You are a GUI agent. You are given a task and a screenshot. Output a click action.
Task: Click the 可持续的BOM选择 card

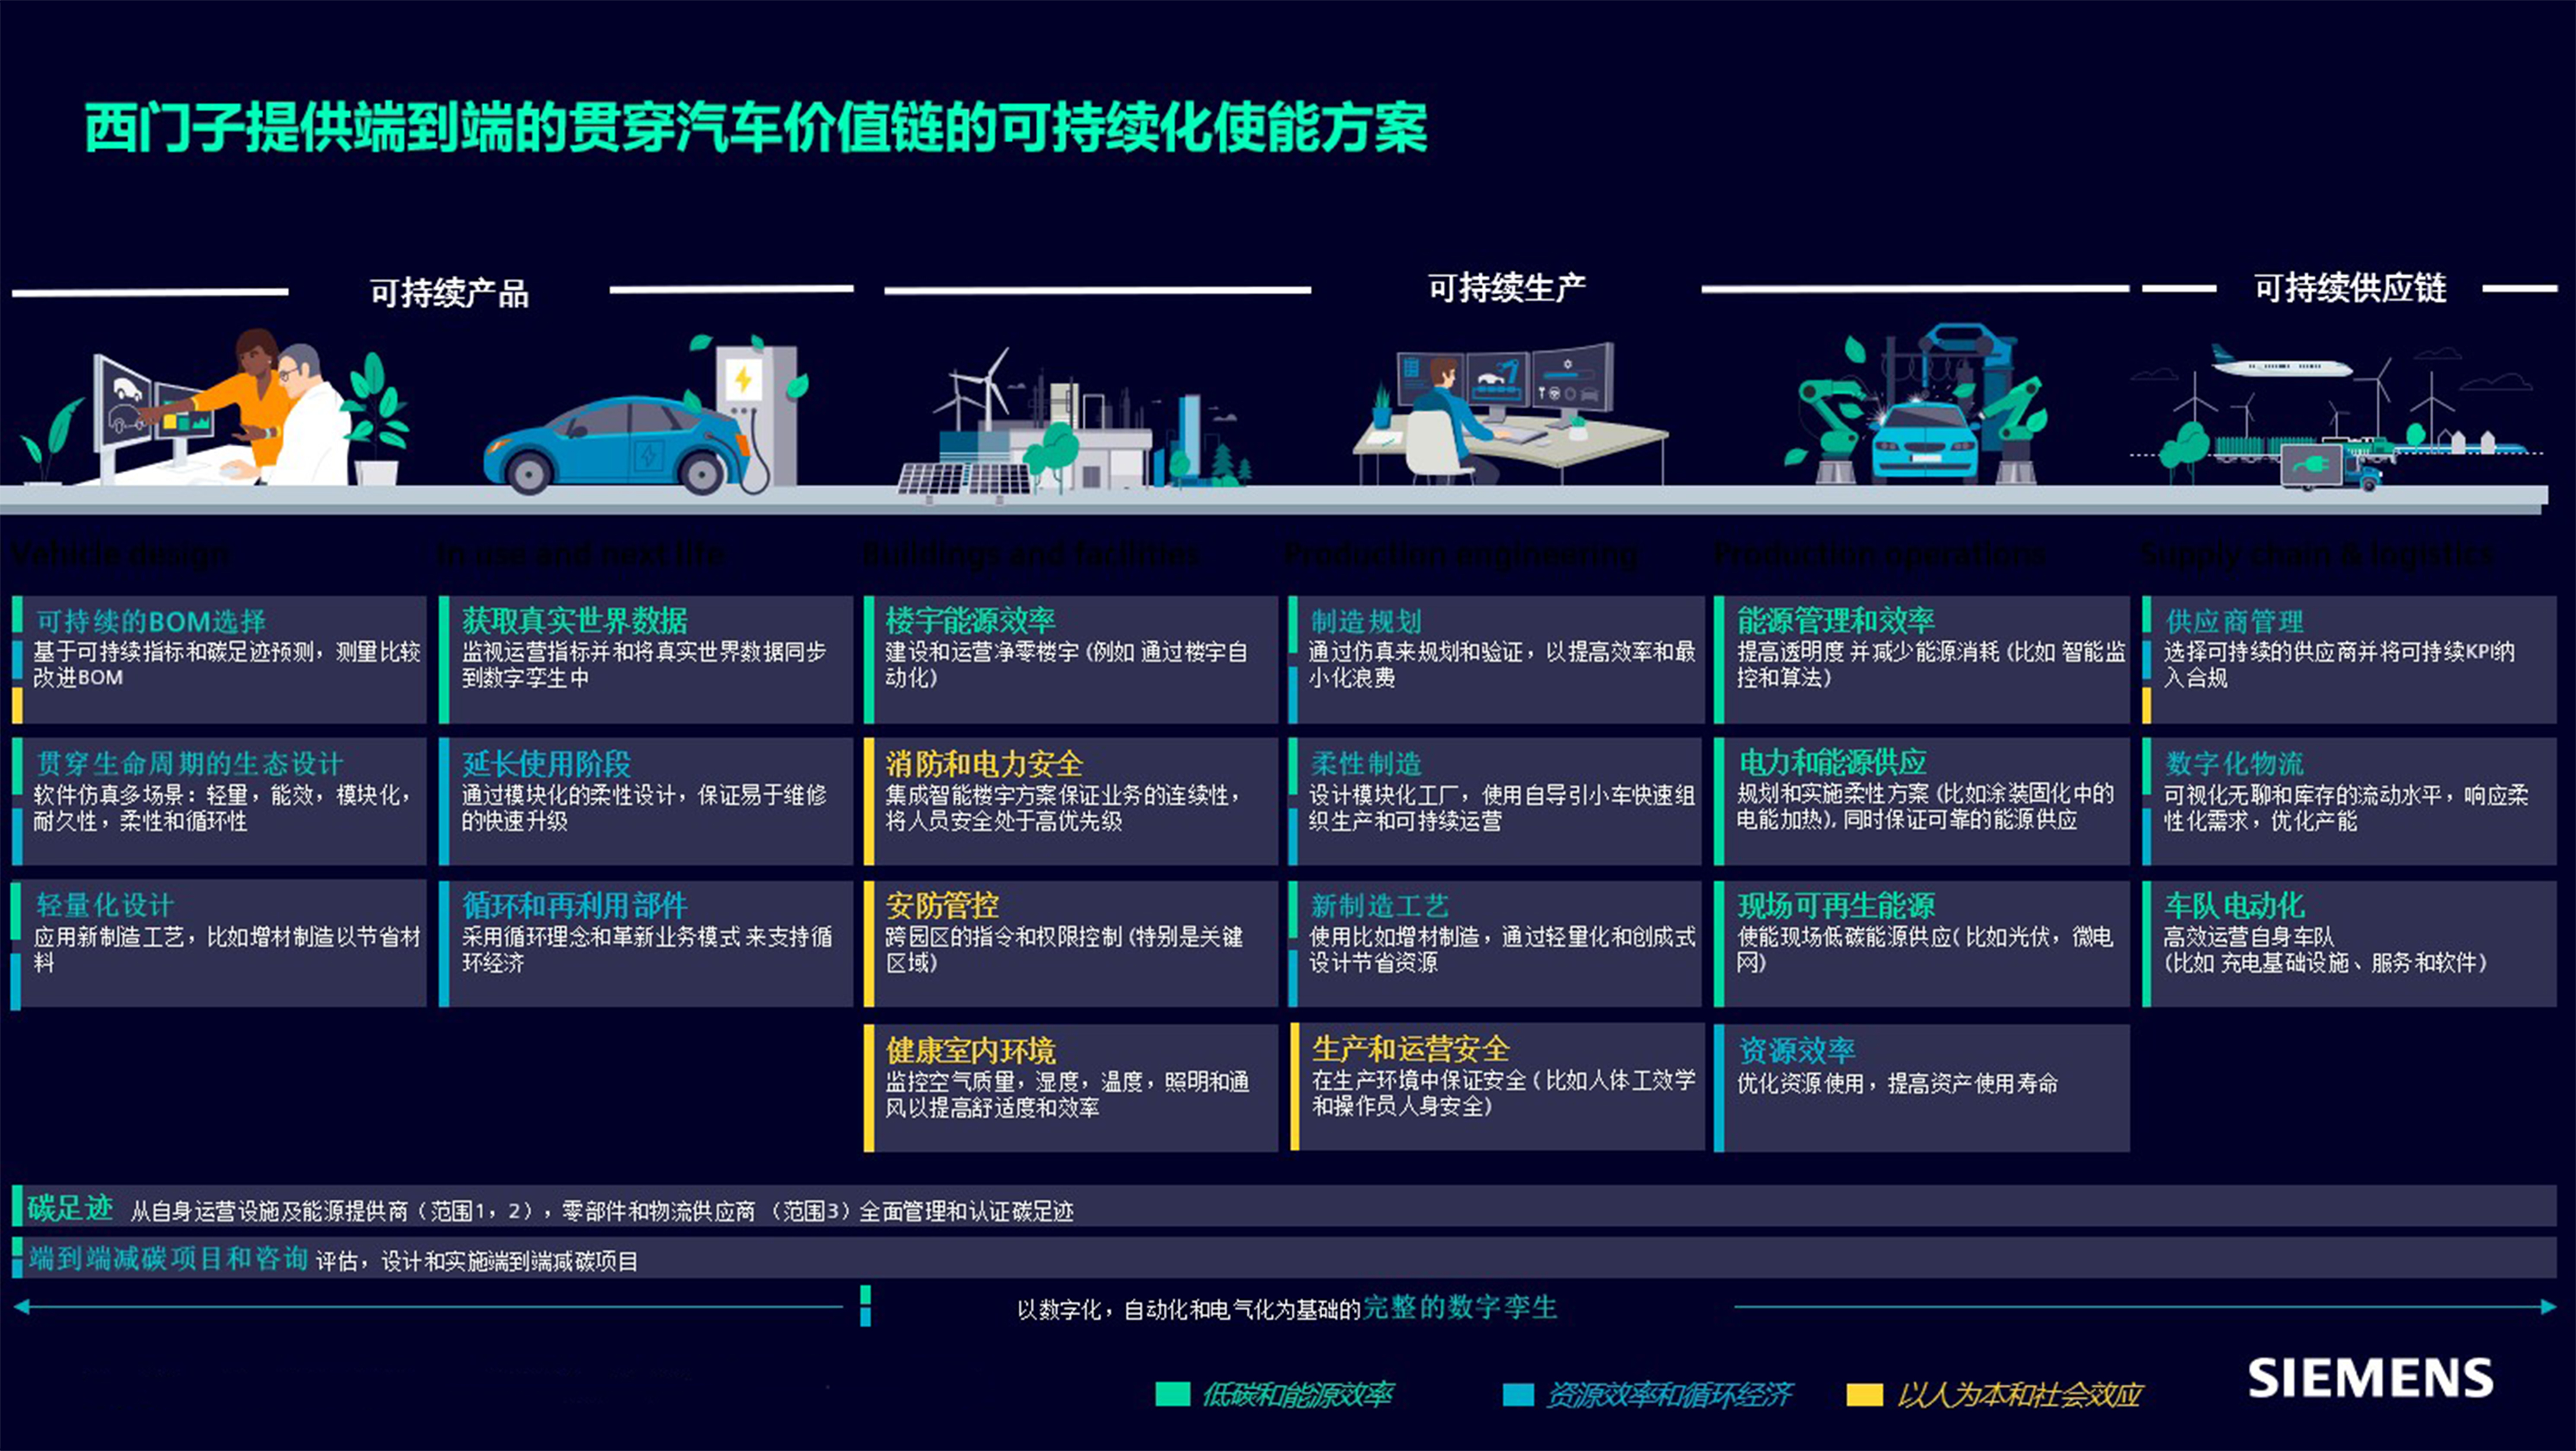[219, 659]
